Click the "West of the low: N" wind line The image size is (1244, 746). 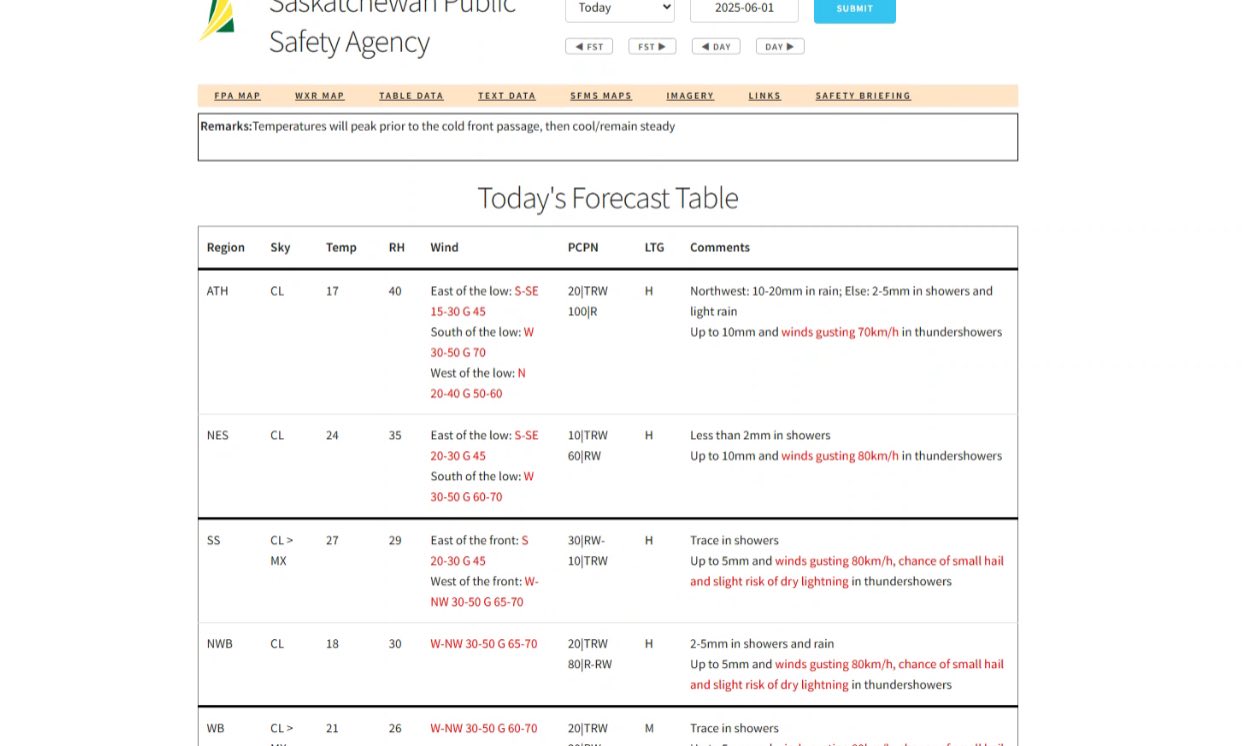click(x=478, y=373)
